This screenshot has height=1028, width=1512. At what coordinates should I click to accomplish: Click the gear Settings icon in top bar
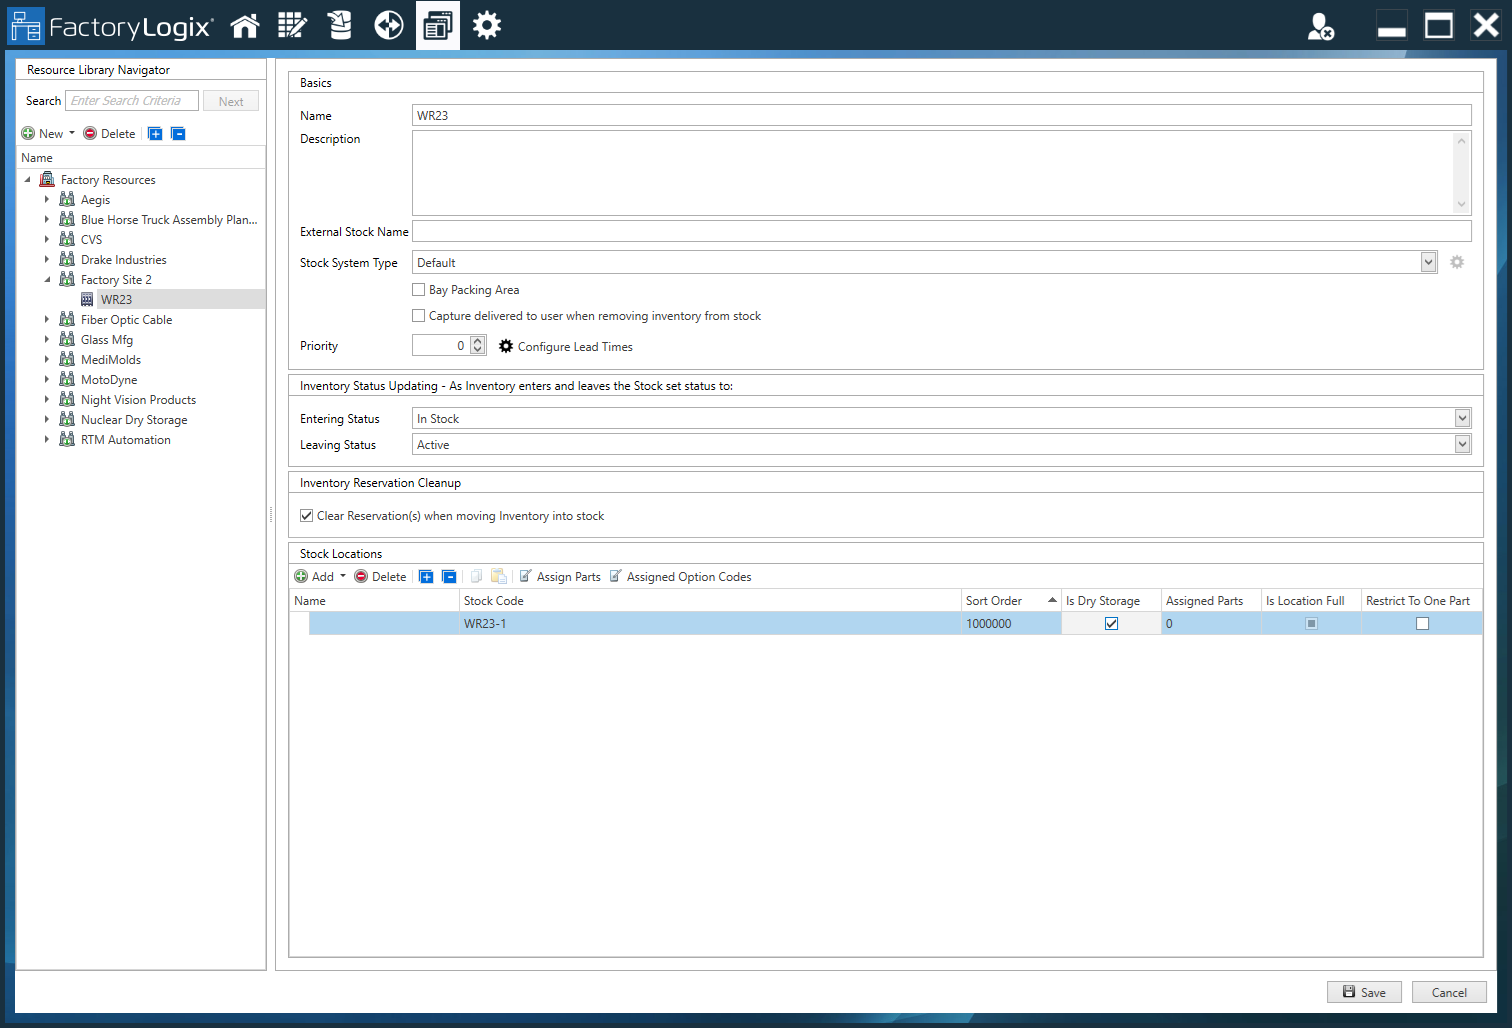point(487,26)
